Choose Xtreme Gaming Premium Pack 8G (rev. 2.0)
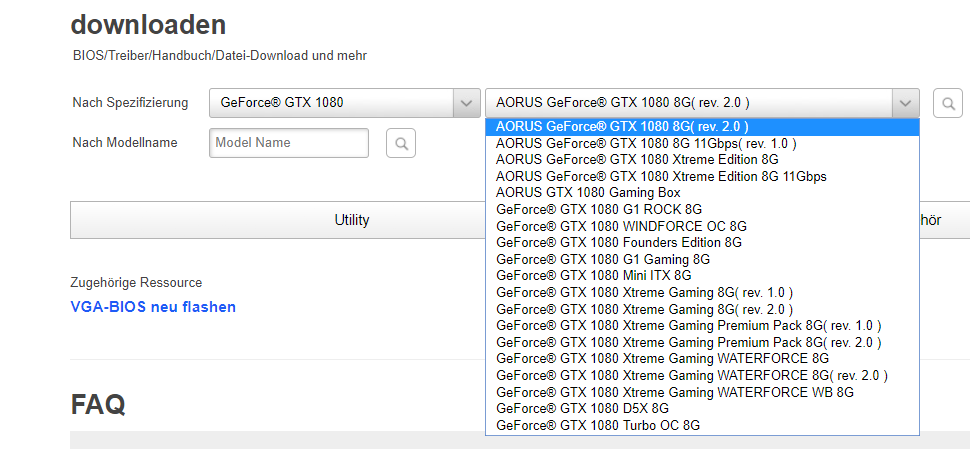The width and height of the screenshot is (970, 449). pyautogui.click(x=702, y=342)
